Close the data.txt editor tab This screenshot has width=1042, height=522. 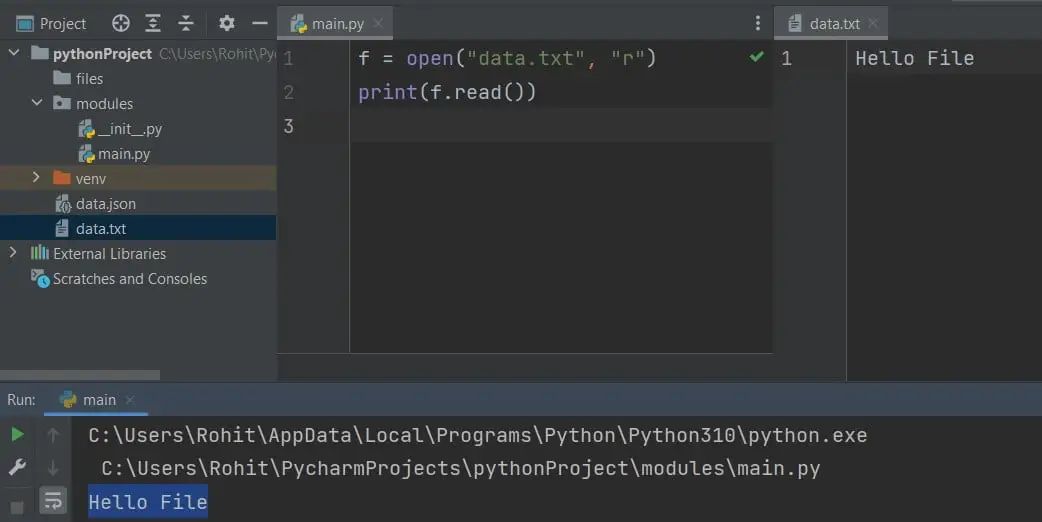click(x=873, y=23)
